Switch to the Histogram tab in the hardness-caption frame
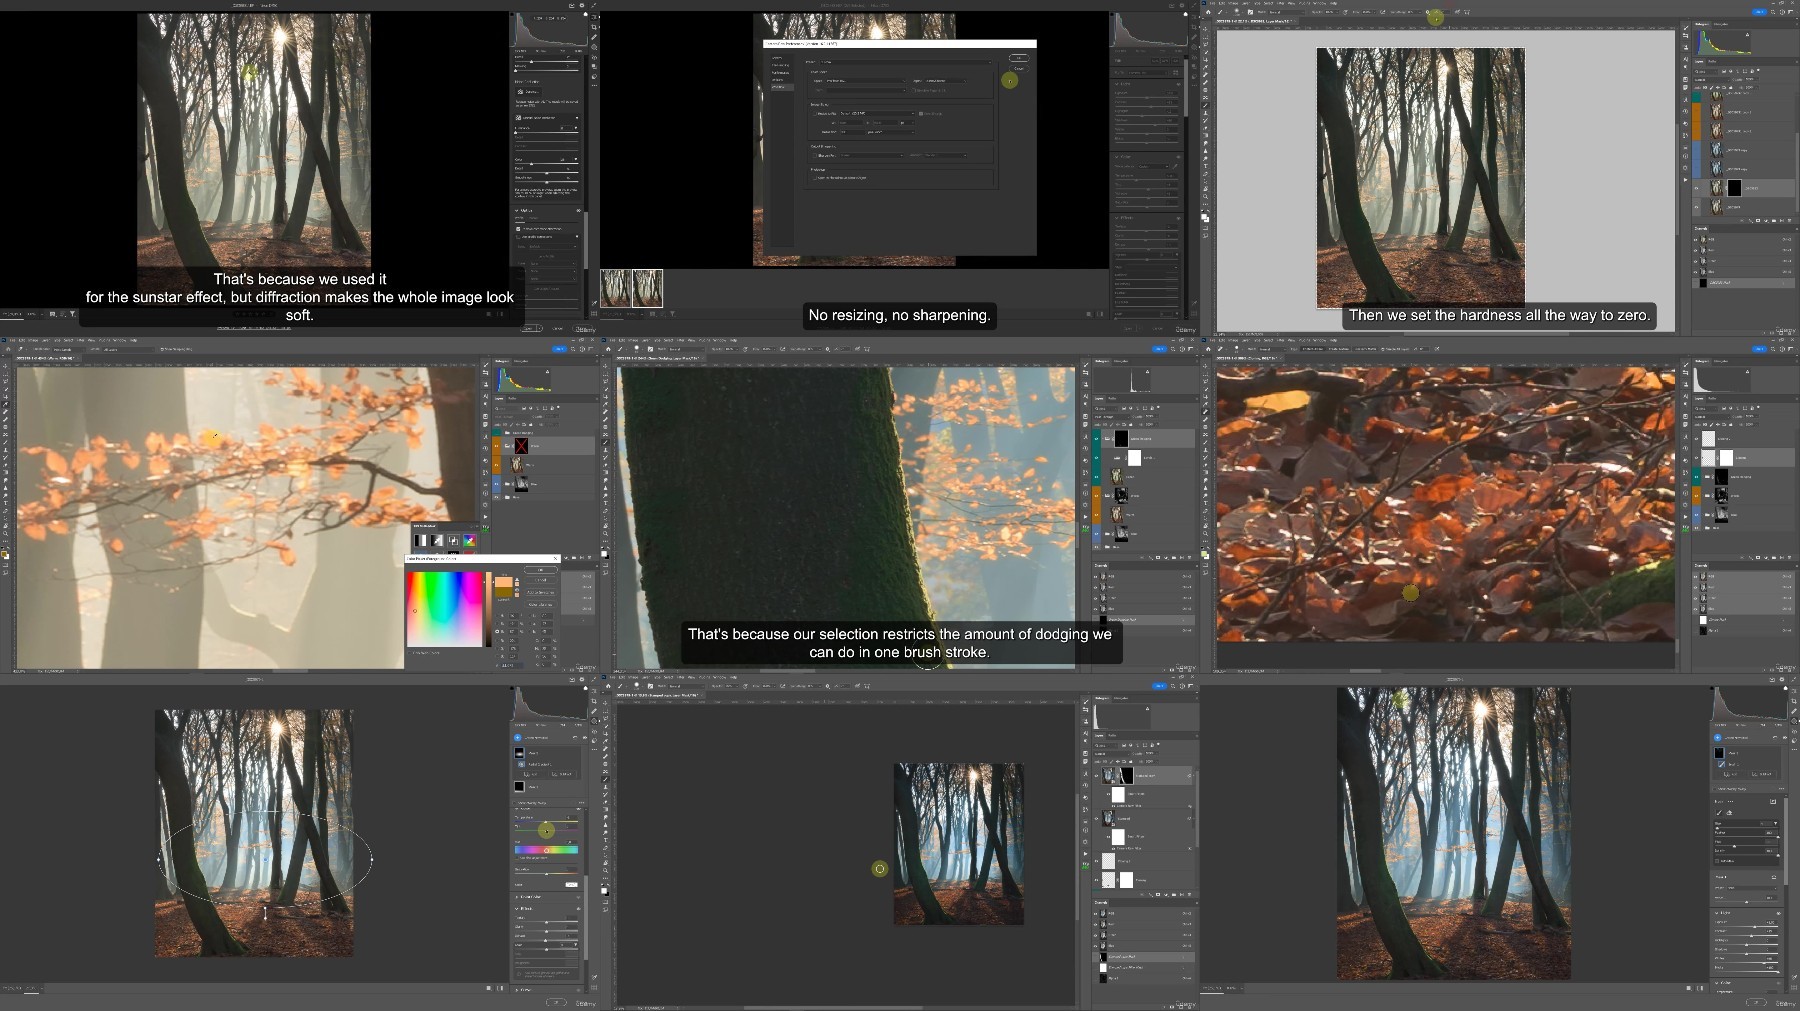Screen dimensions: 1800x1011 [1702, 24]
